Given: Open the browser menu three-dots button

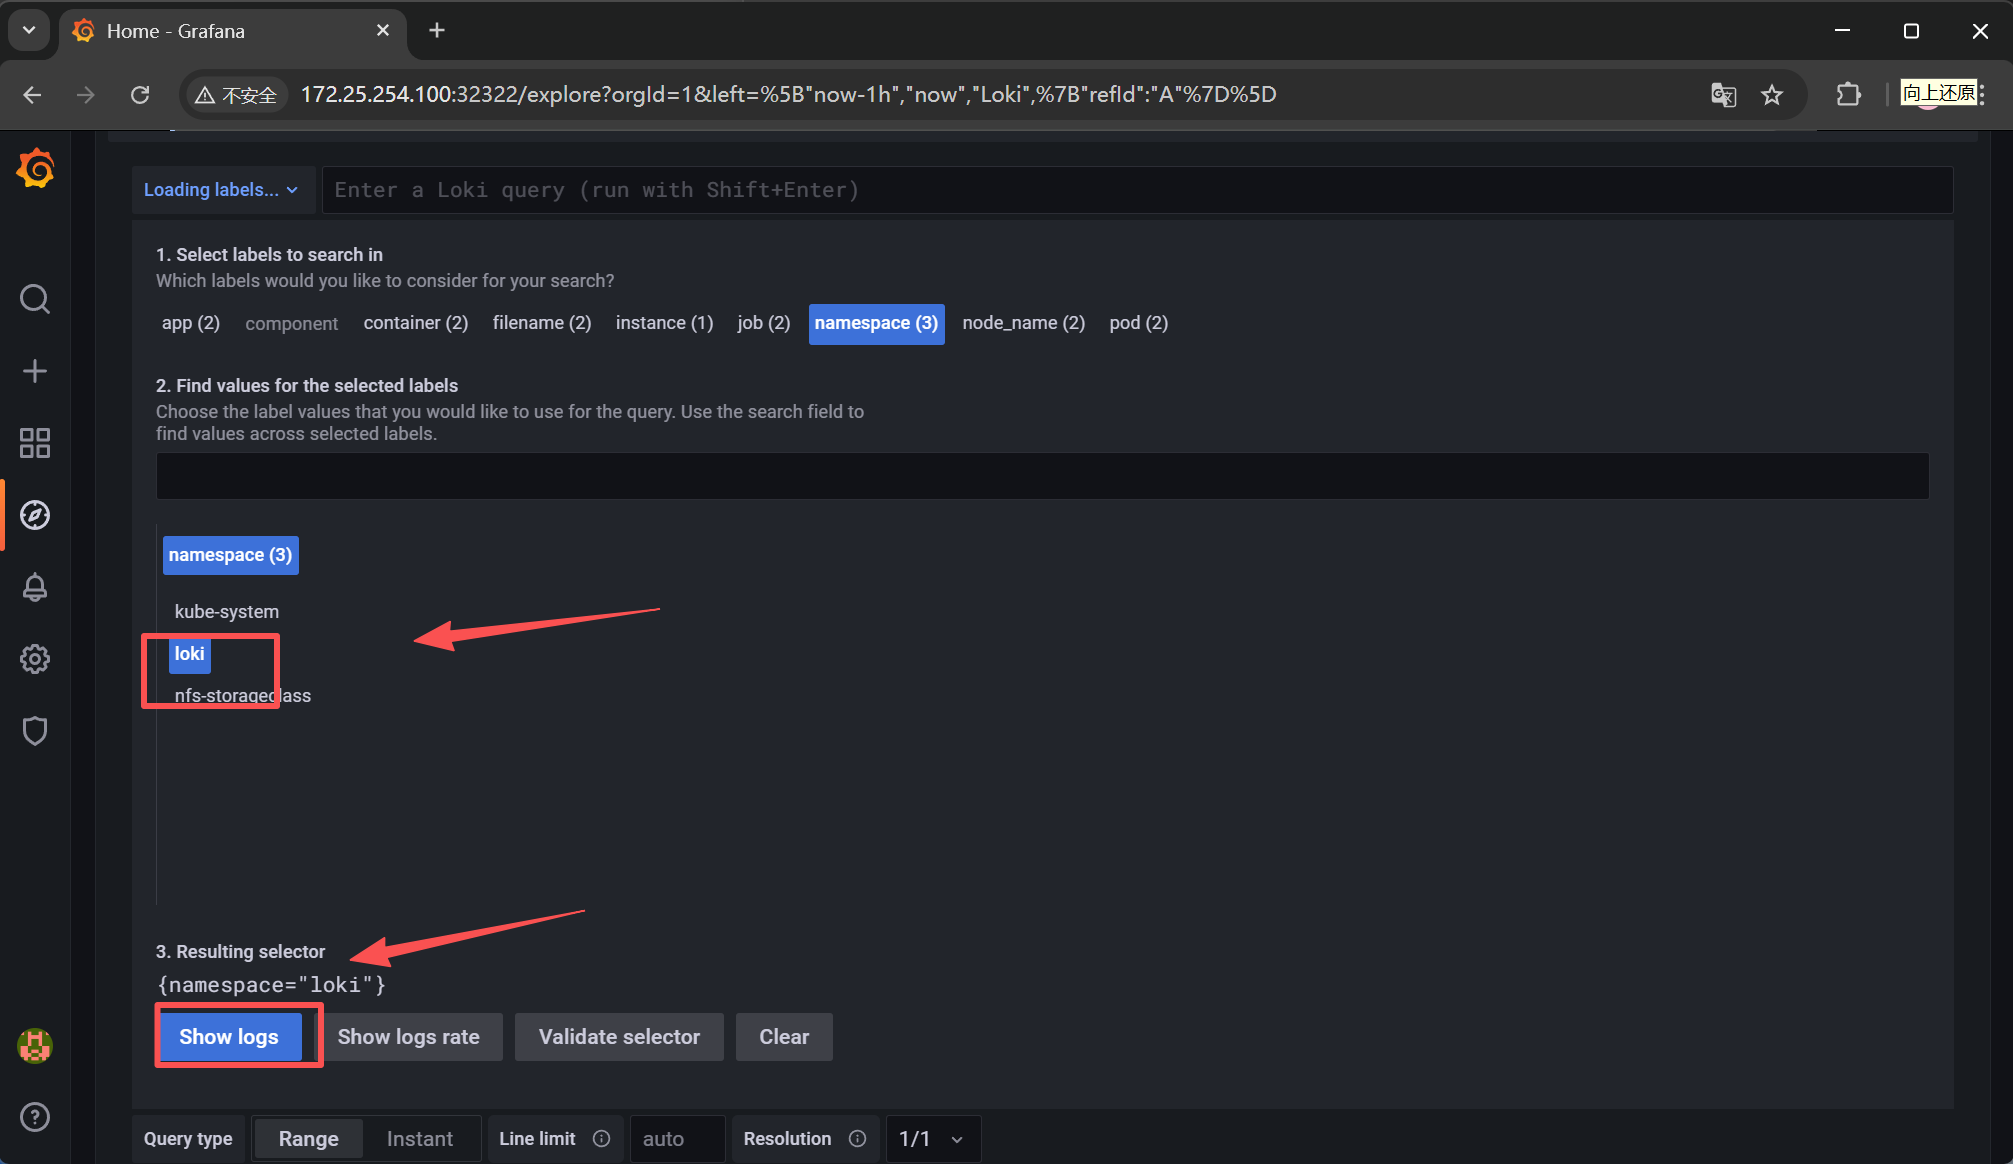Looking at the screenshot, I should point(1981,95).
